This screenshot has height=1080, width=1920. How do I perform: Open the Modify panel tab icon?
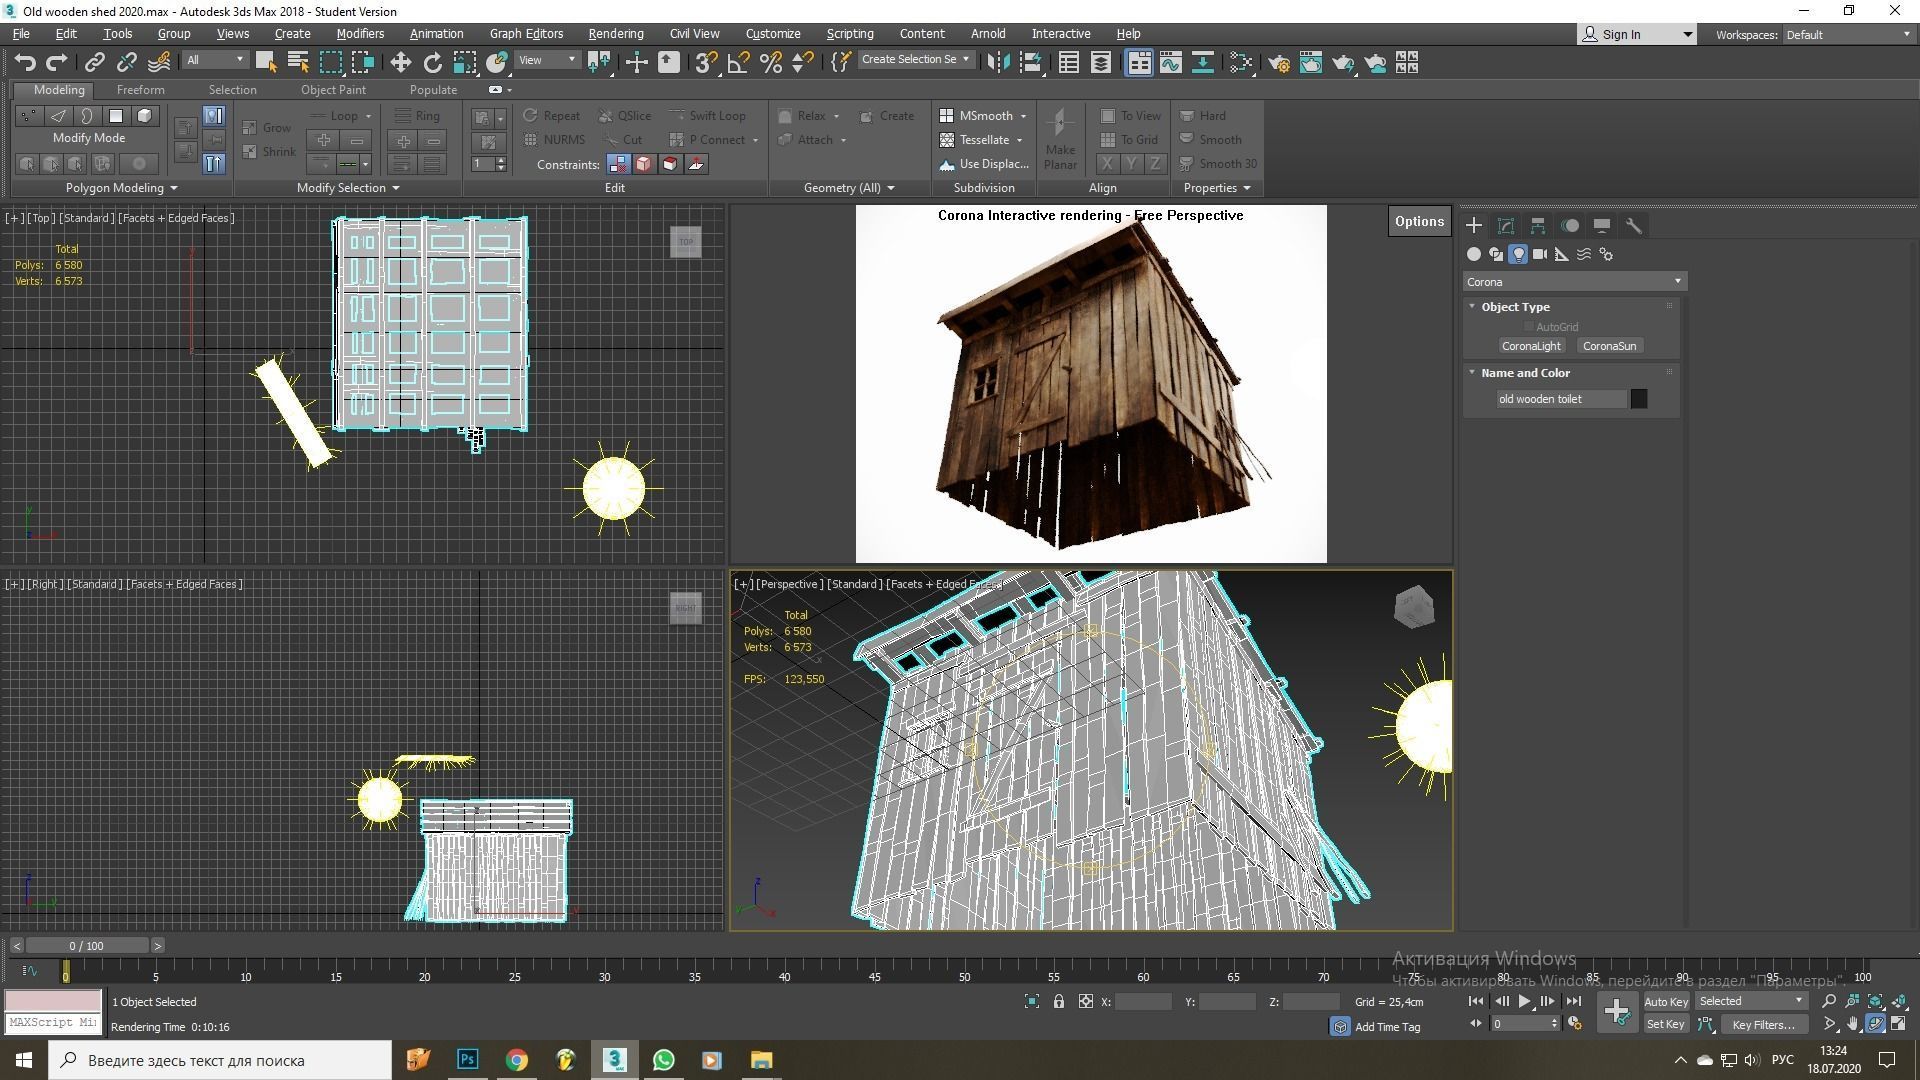coord(1506,226)
